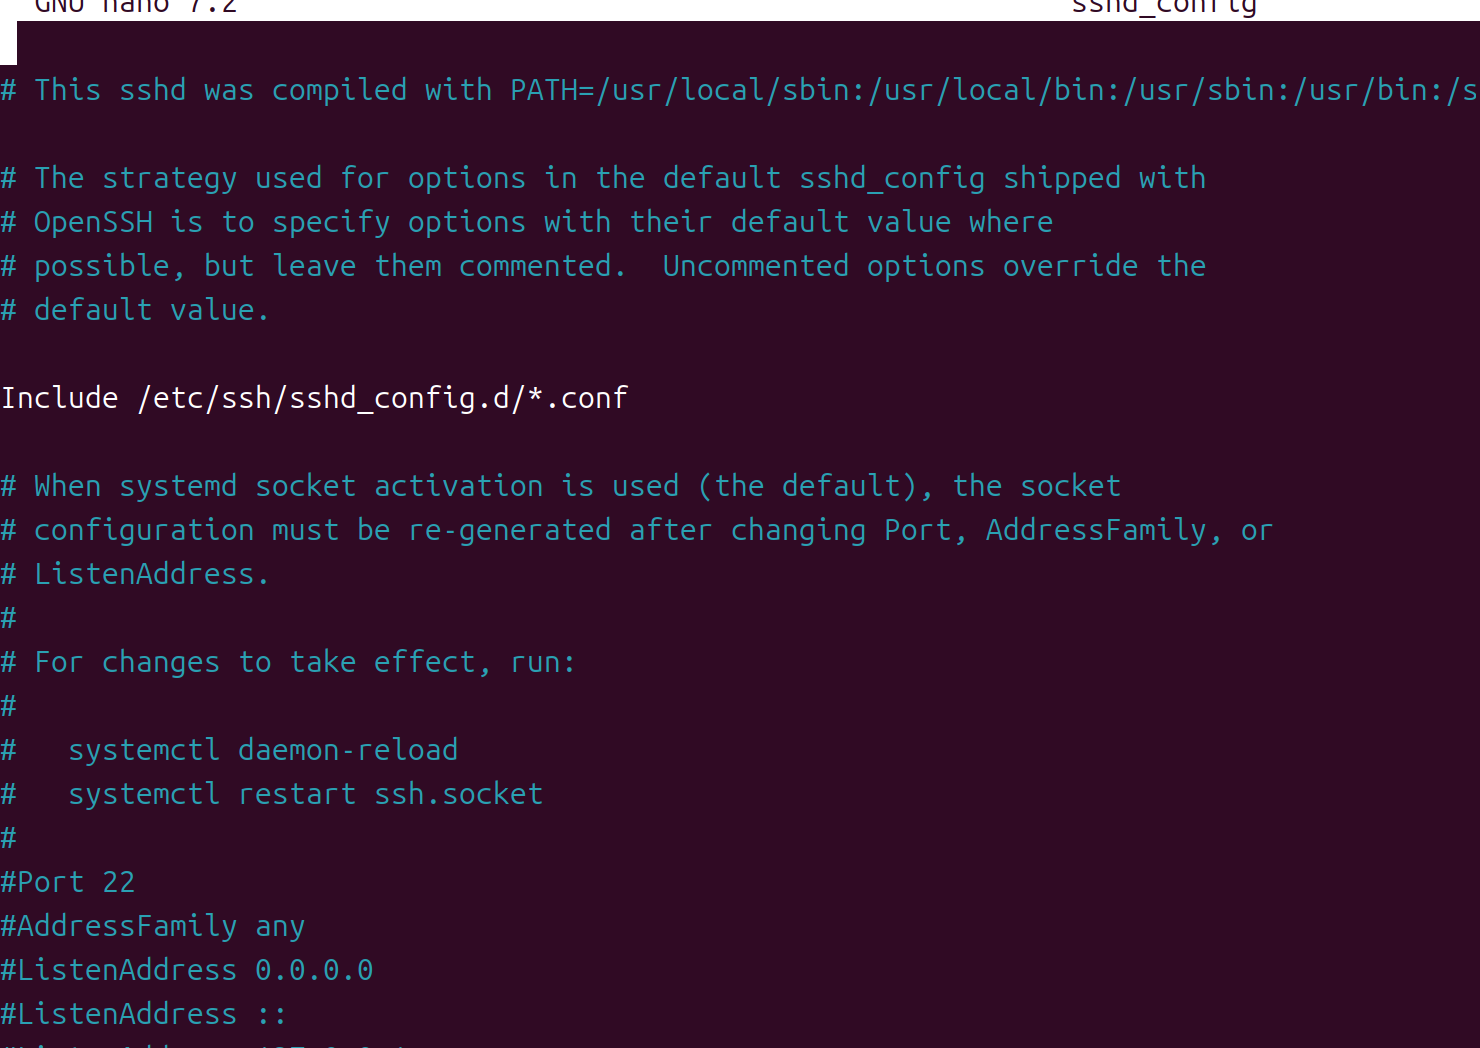
Task: Click the systemctl daemon-reload comment text
Action: point(263,750)
